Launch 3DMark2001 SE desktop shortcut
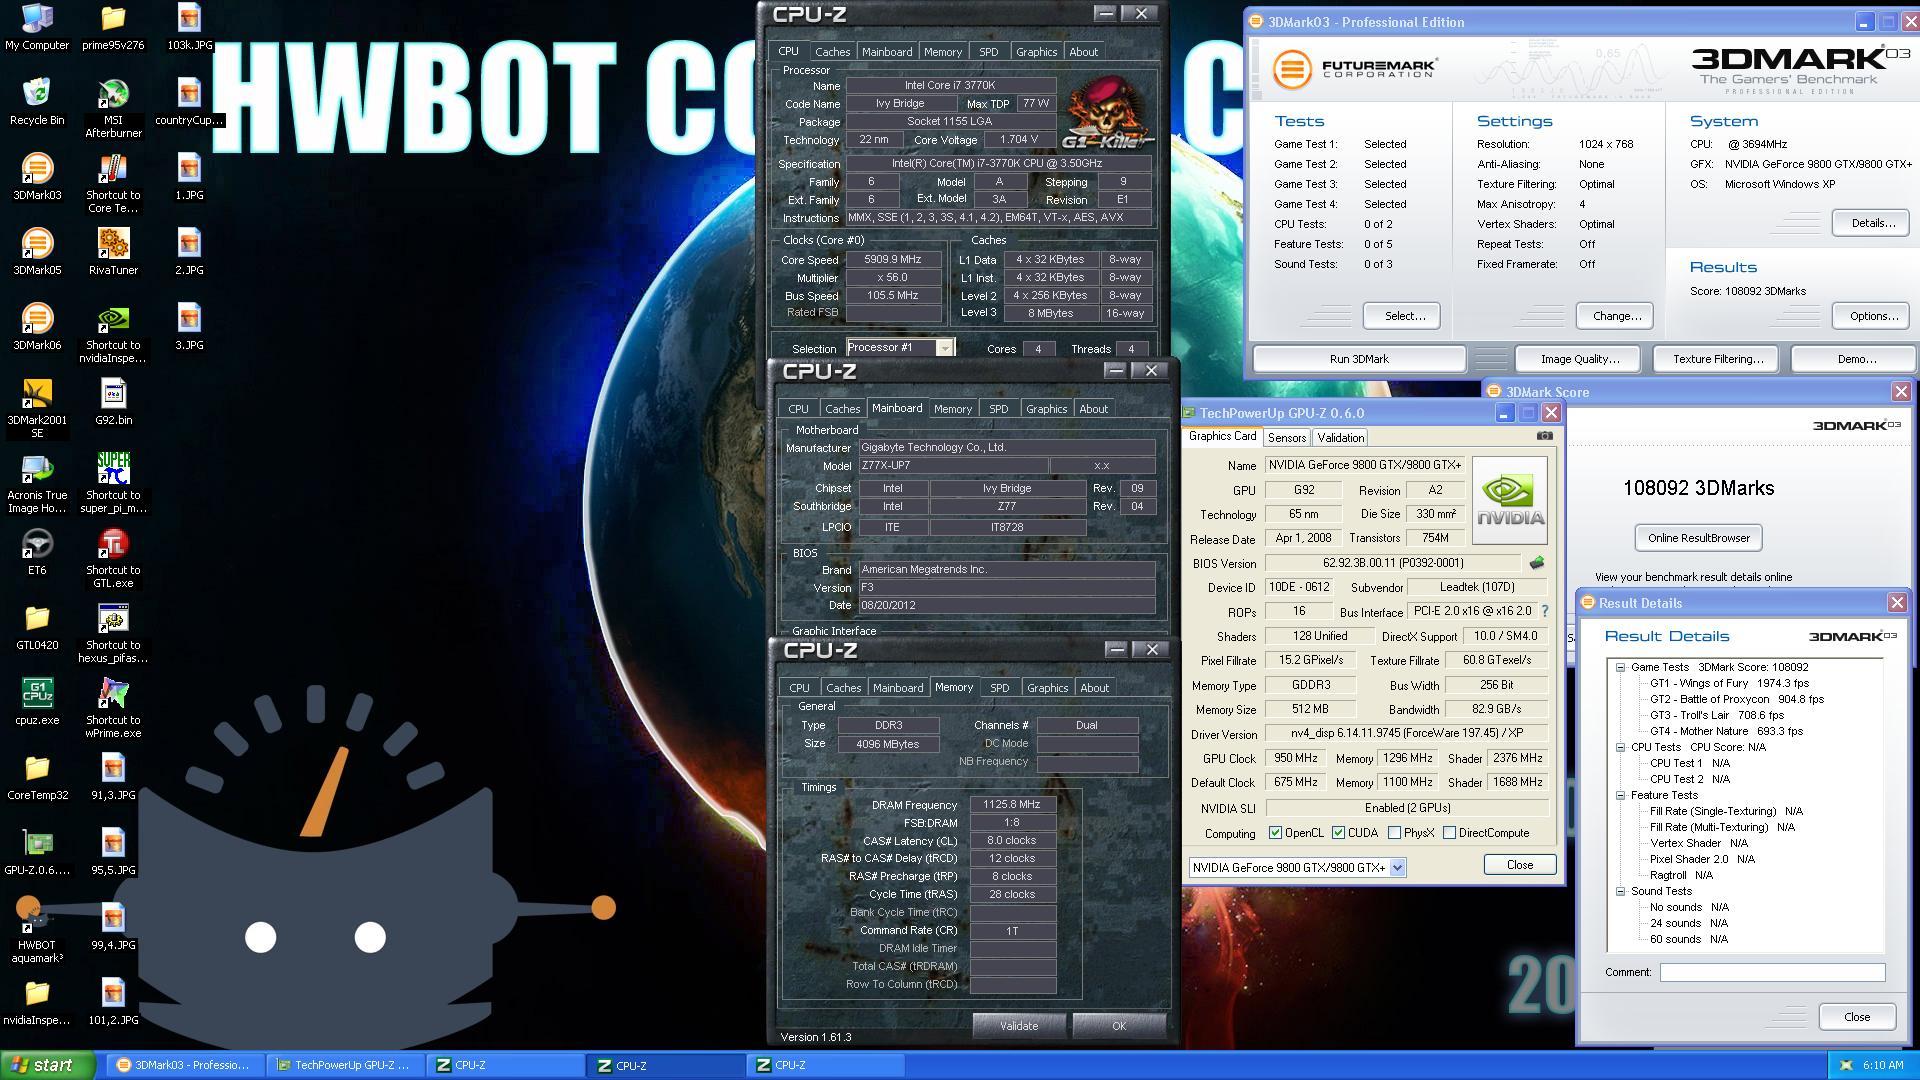 pyautogui.click(x=37, y=408)
